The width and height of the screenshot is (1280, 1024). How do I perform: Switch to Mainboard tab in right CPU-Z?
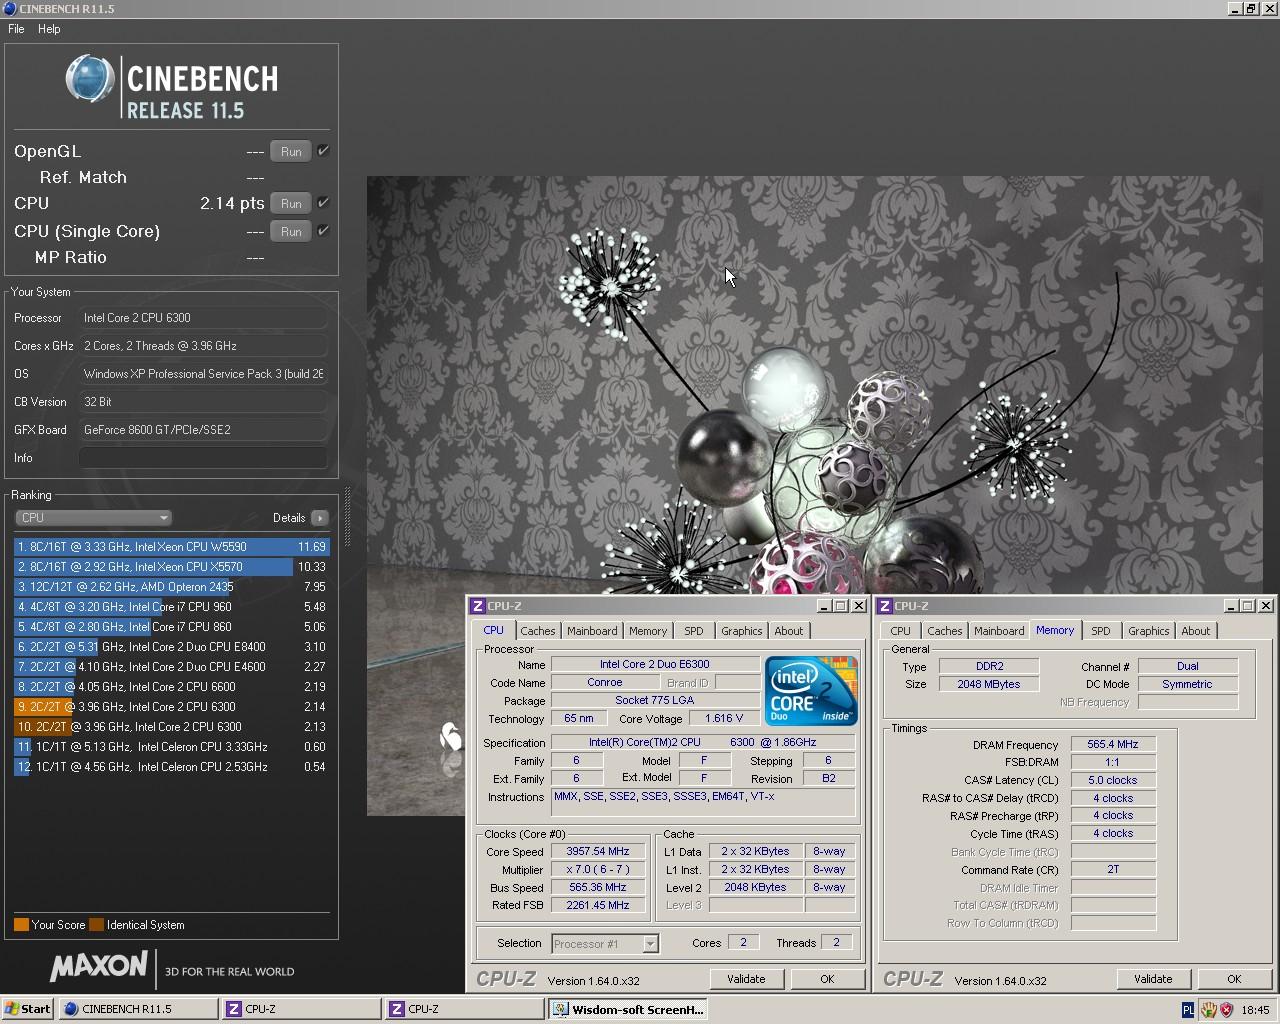999,631
